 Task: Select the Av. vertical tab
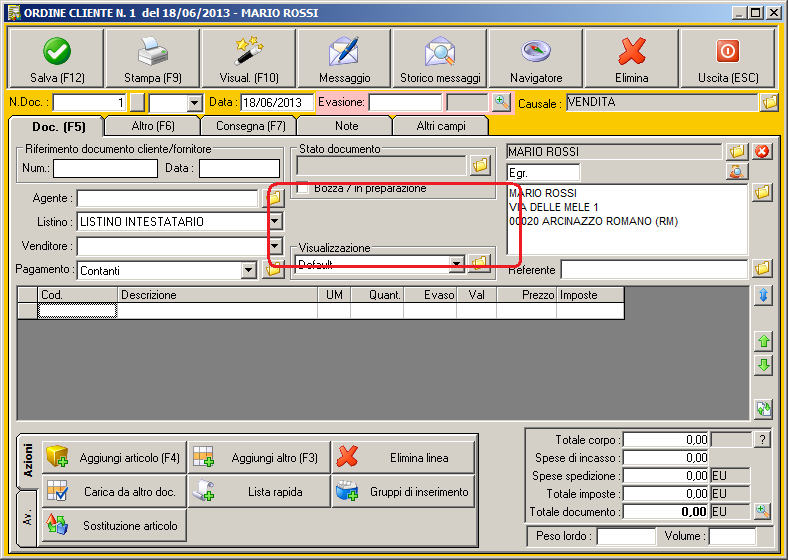pos(28,517)
